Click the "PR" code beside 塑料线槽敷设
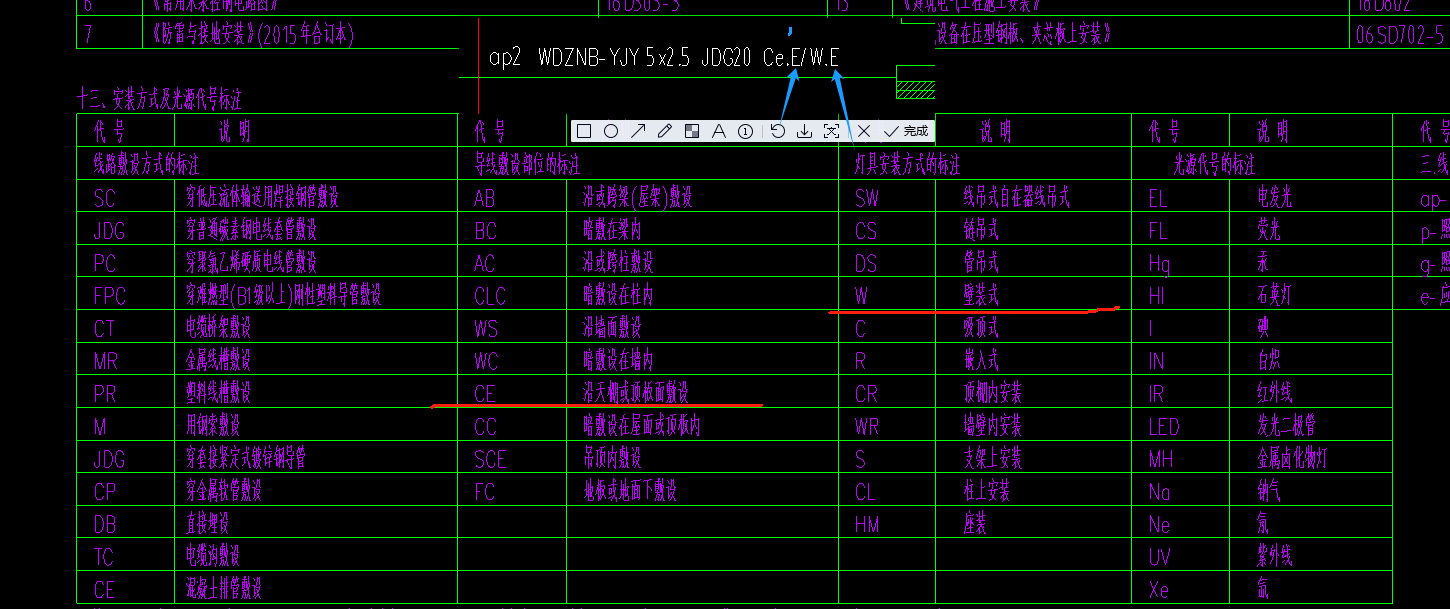The image size is (1450, 609). point(104,394)
